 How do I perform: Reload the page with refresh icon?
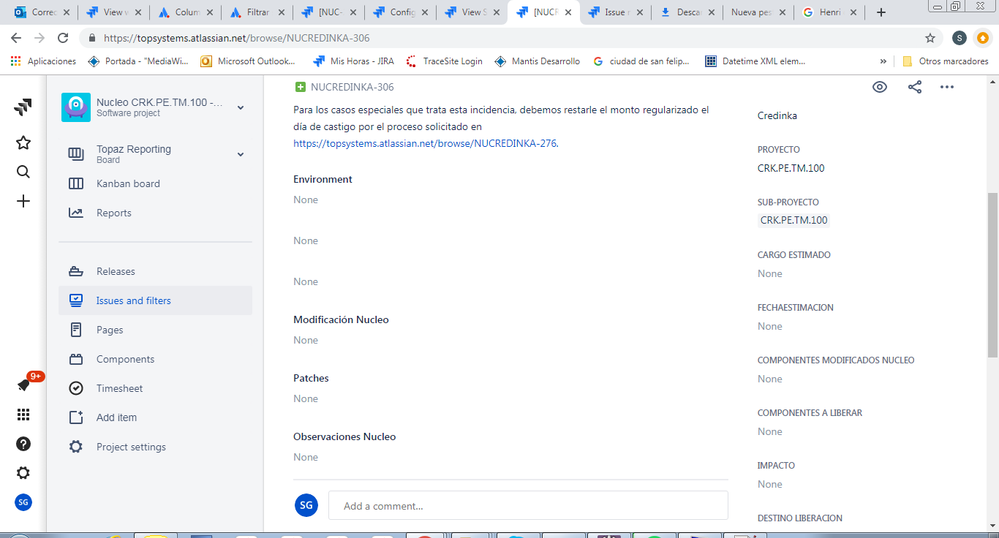[x=62, y=38]
